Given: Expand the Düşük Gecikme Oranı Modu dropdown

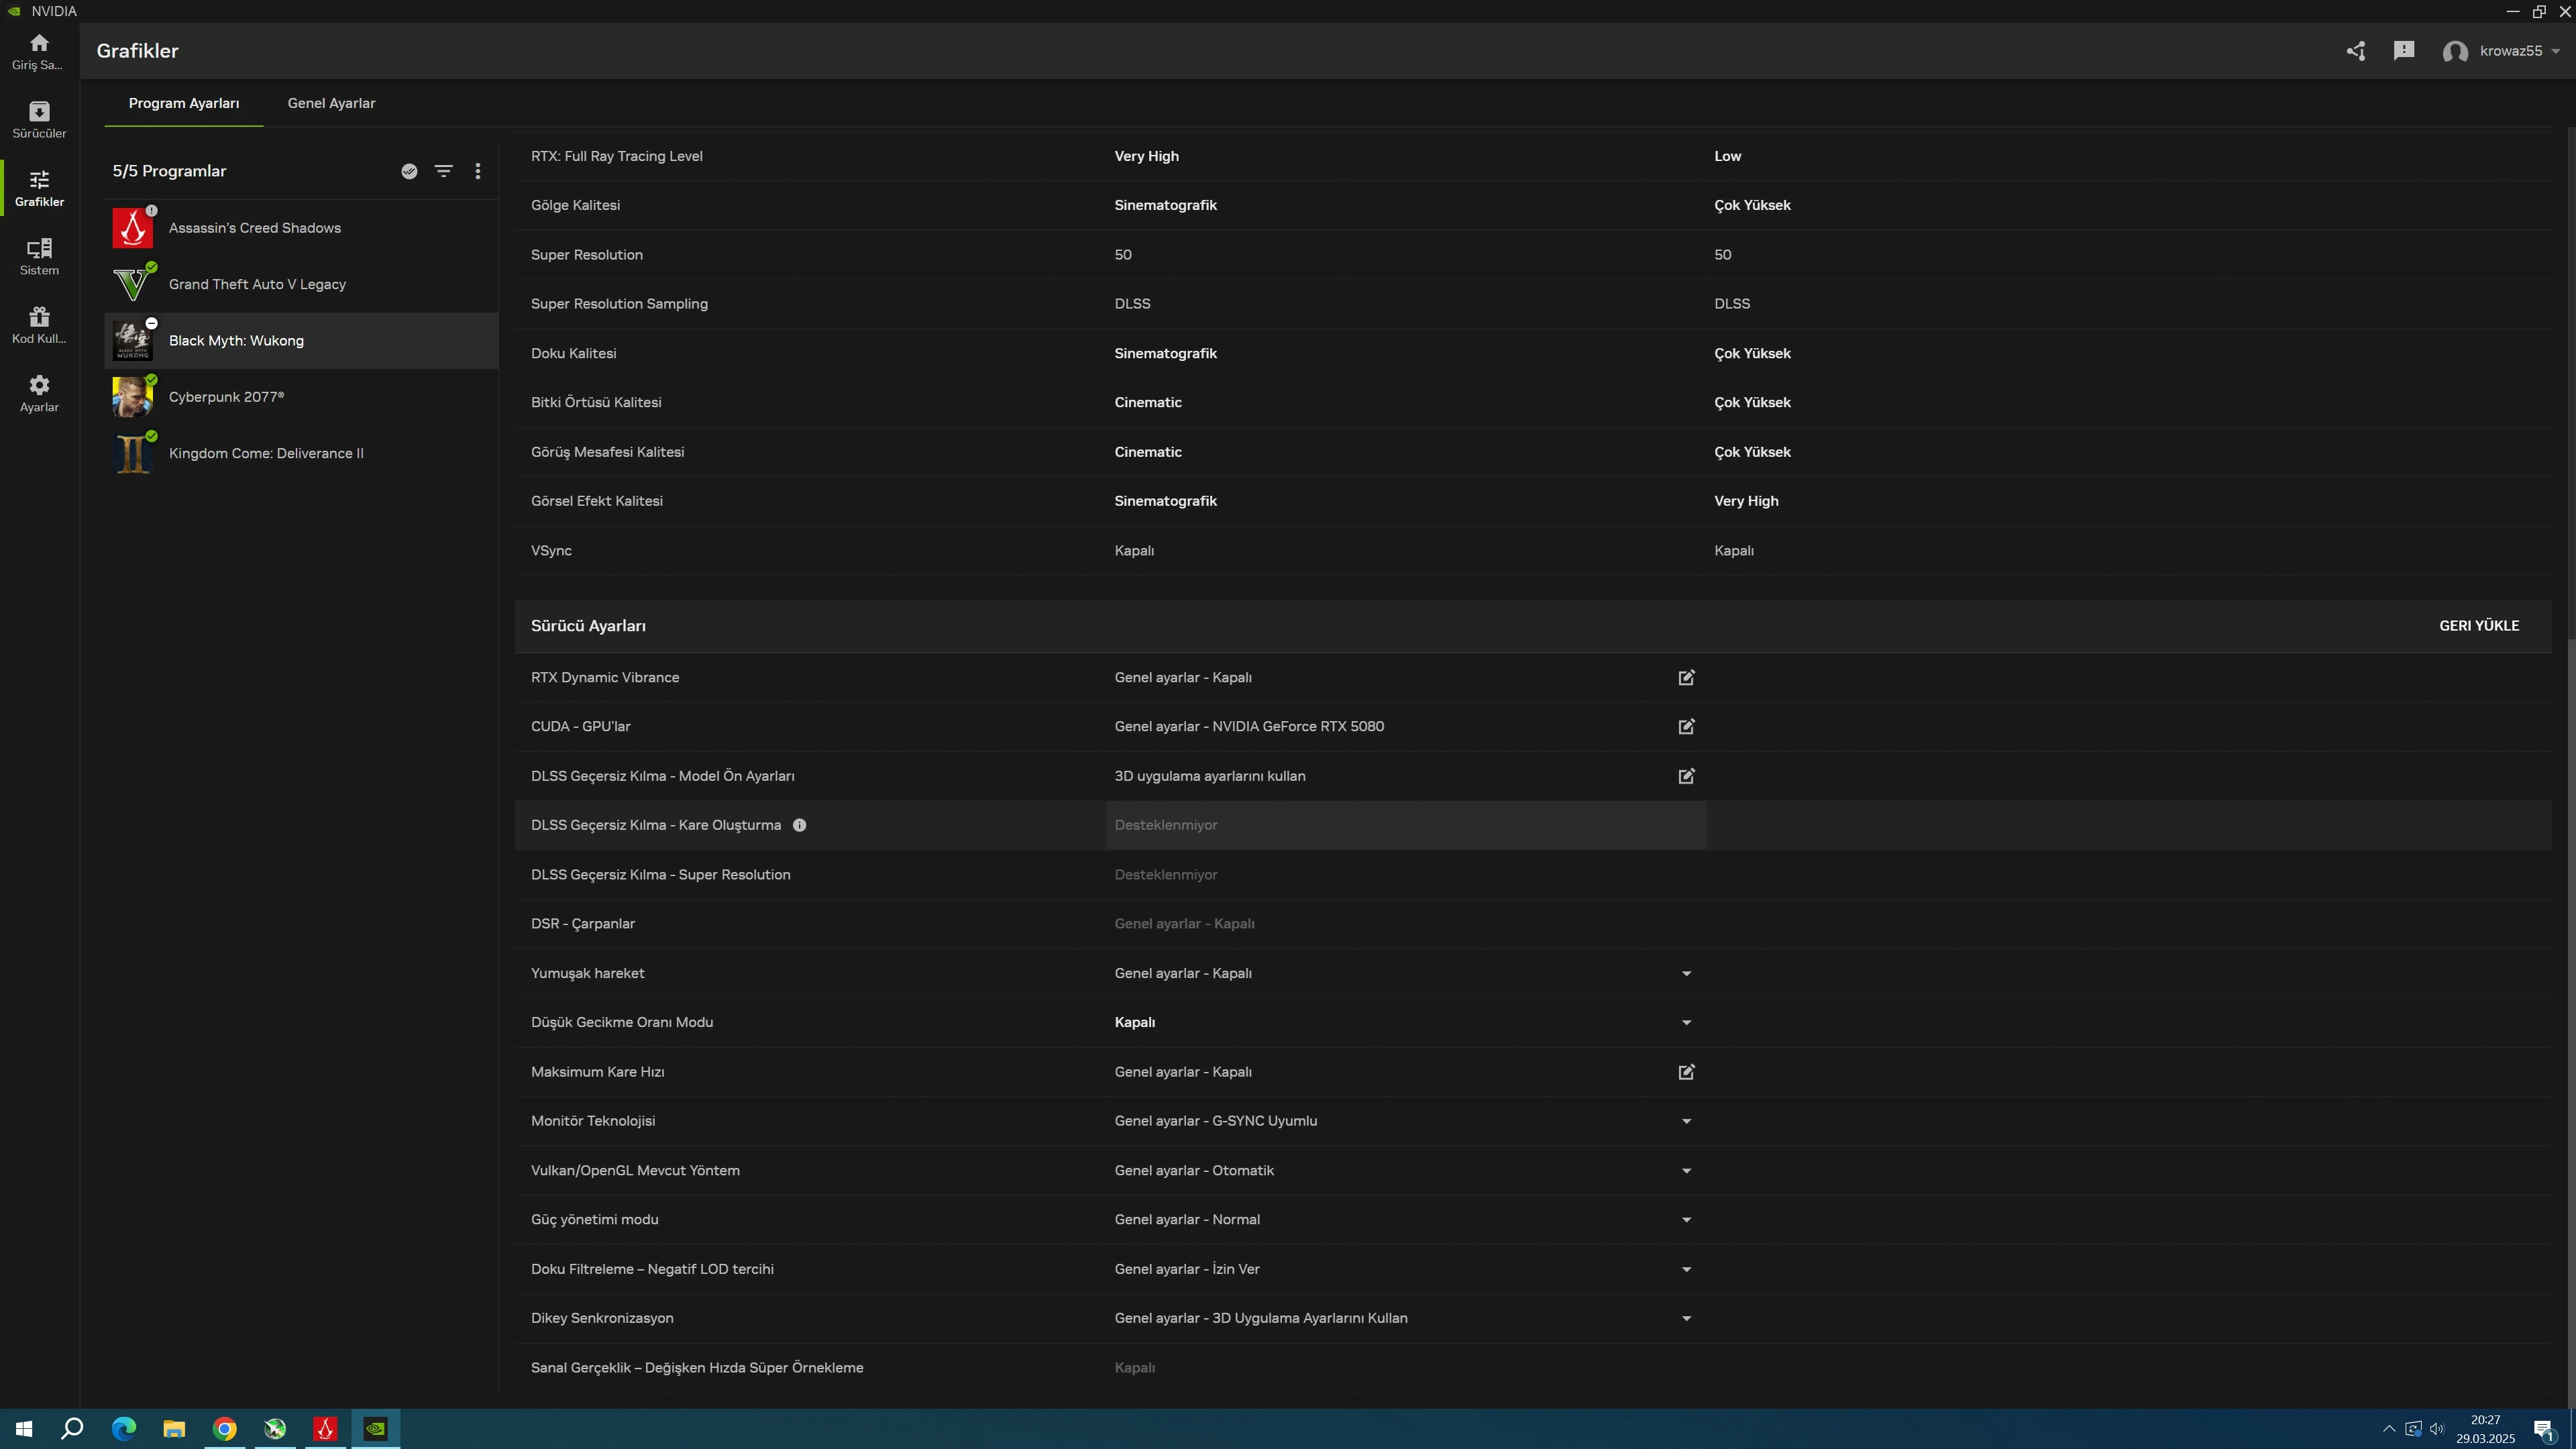Looking at the screenshot, I should click(x=1686, y=1023).
